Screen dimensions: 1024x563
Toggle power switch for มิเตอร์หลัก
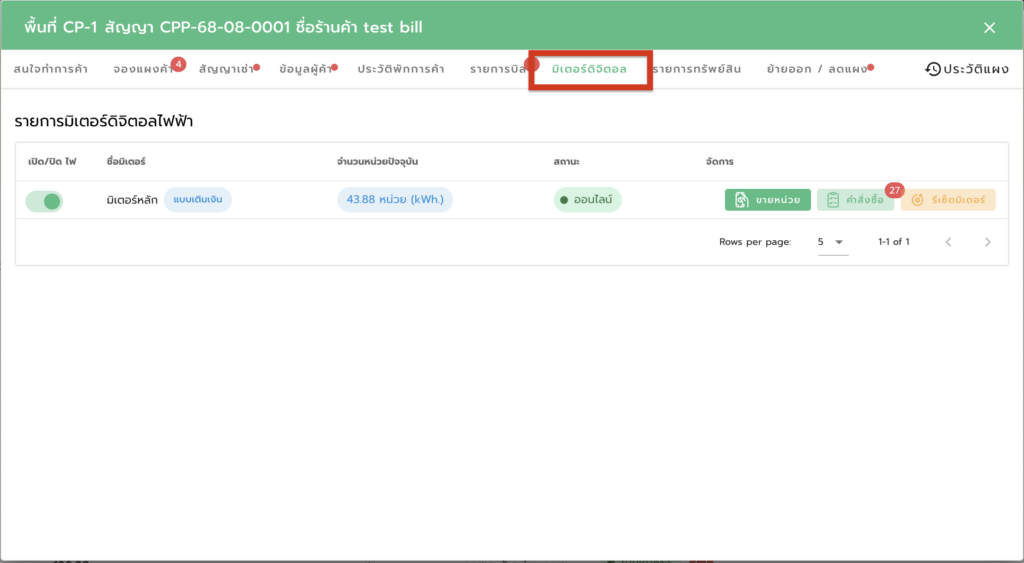(x=44, y=201)
